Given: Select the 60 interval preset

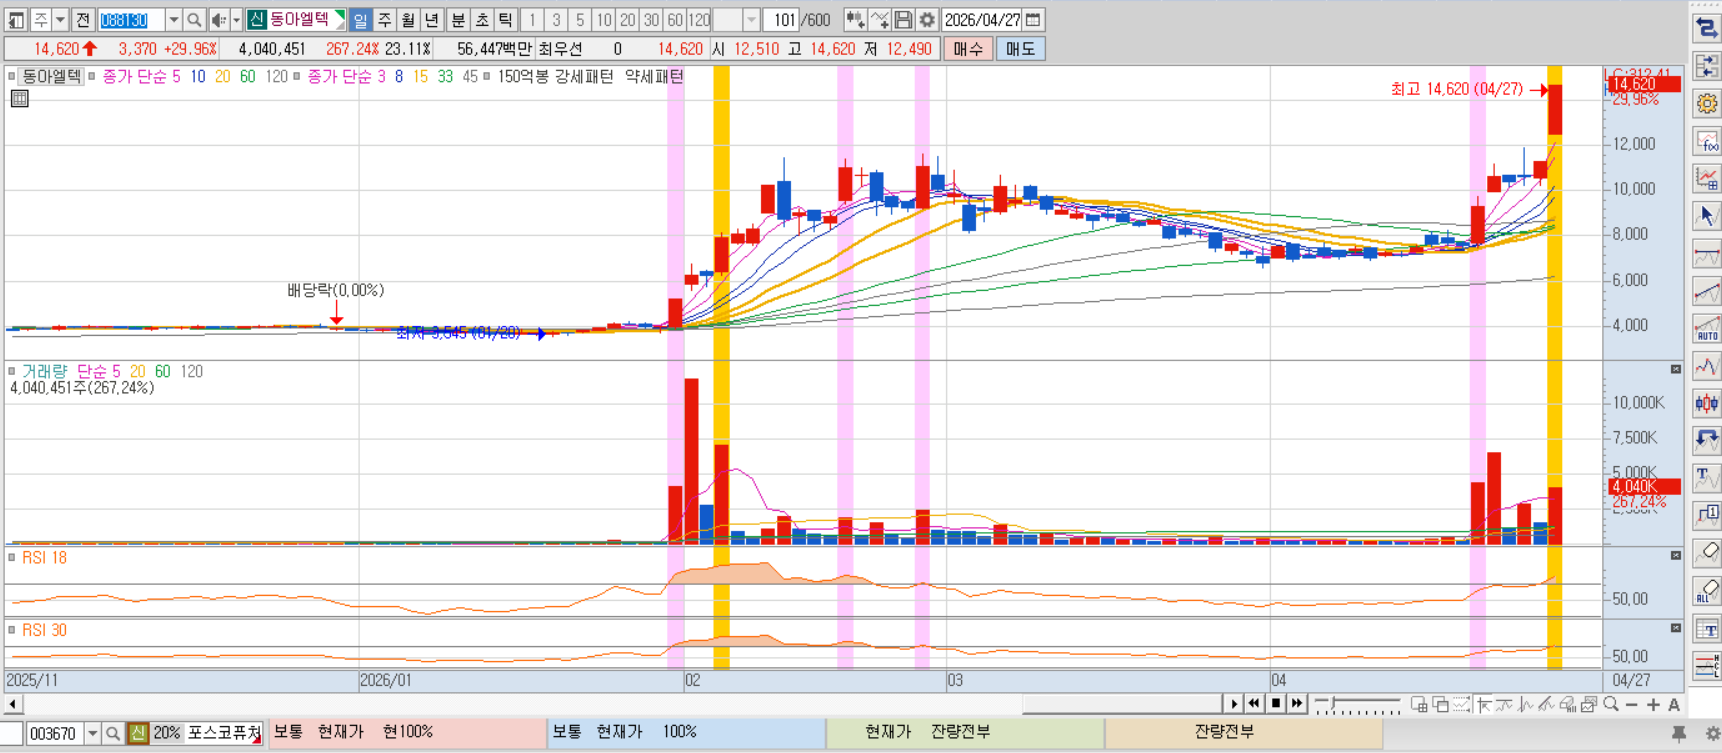Looking at the screenshot, I should point(675,20).
